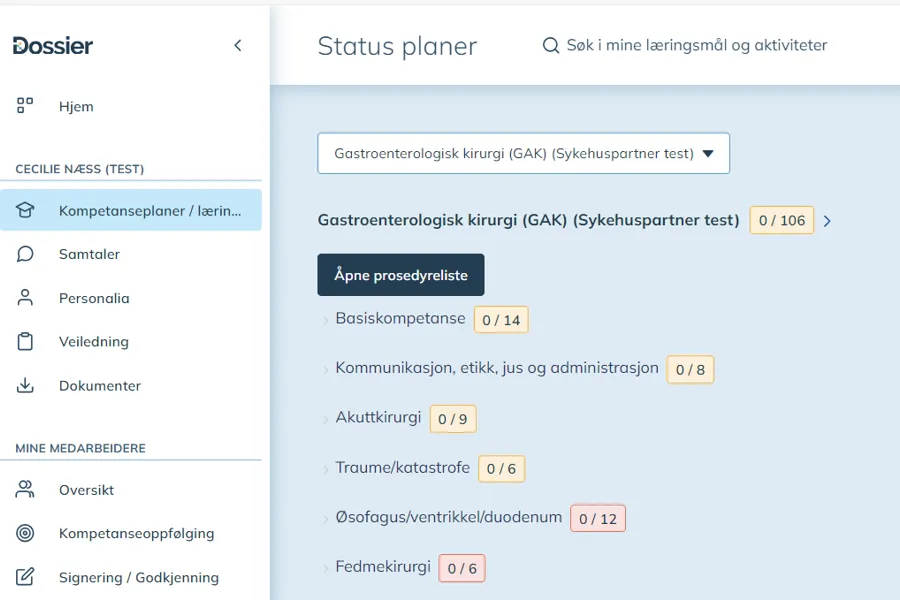Open Samtaler via its speech bubble icon
900x600 pixels.
[x=23, y=253]
